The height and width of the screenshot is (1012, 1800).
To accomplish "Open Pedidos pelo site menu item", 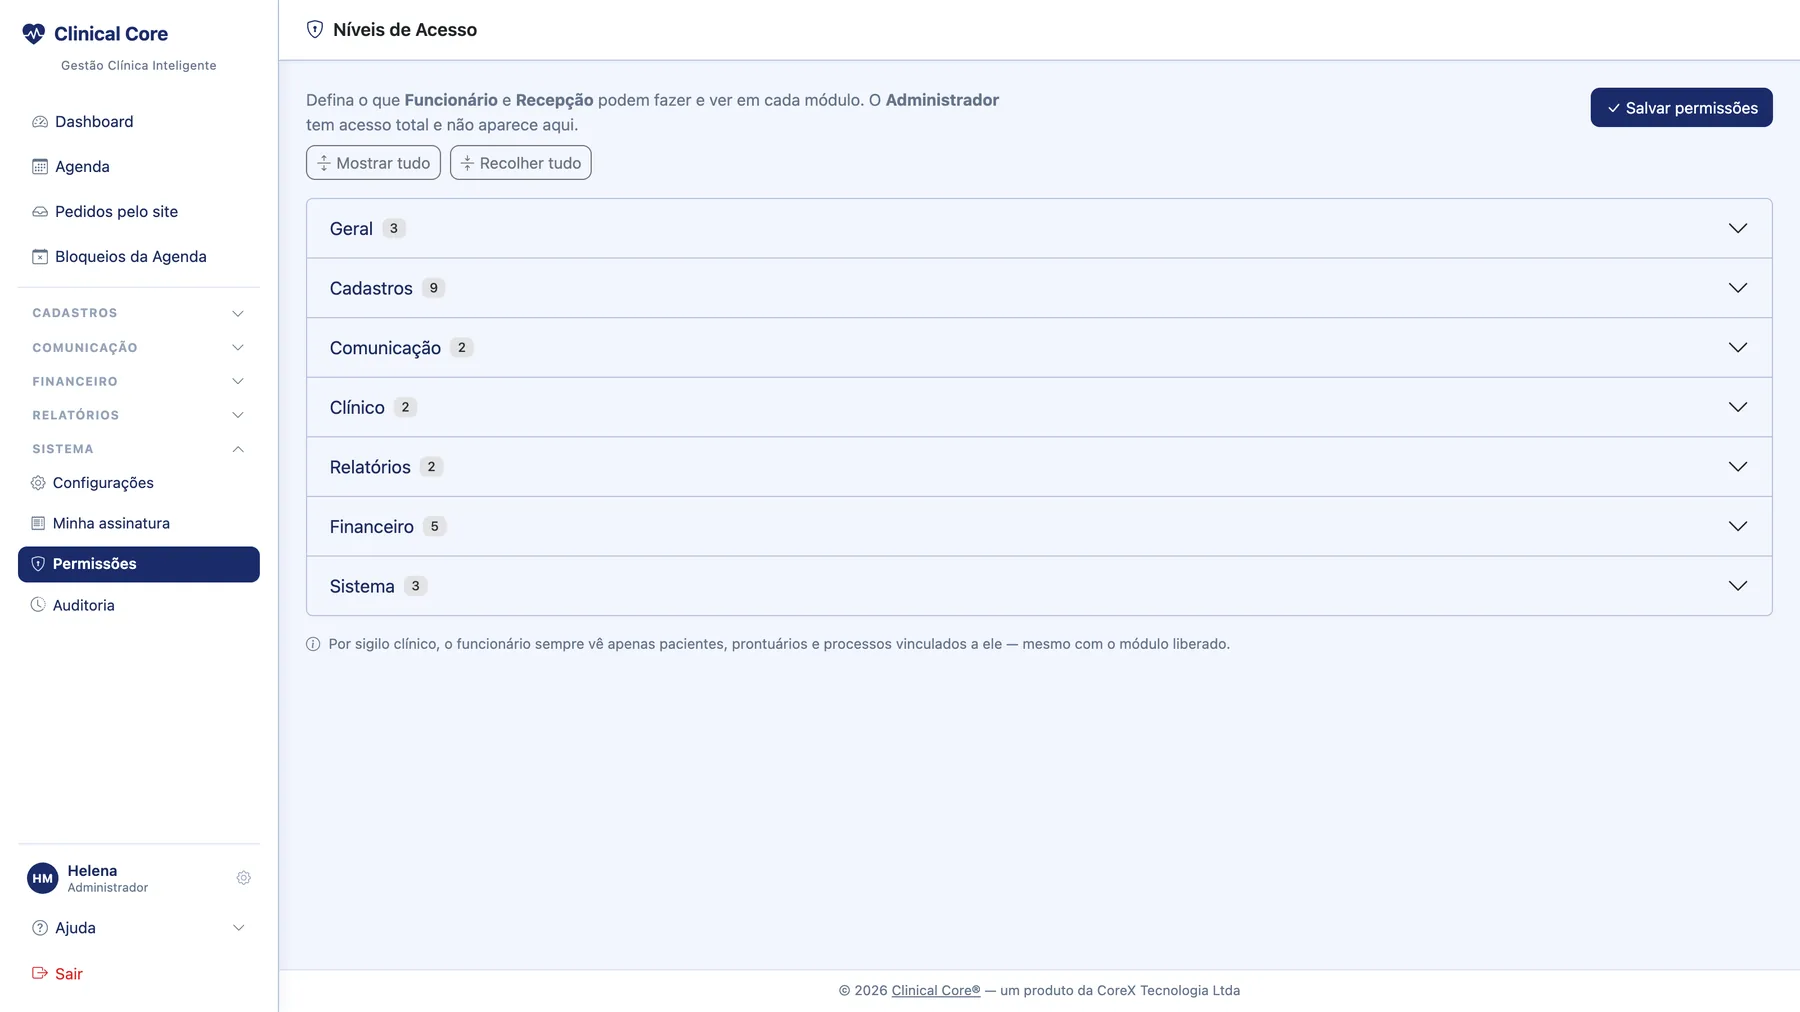I will tap(139, 212).
